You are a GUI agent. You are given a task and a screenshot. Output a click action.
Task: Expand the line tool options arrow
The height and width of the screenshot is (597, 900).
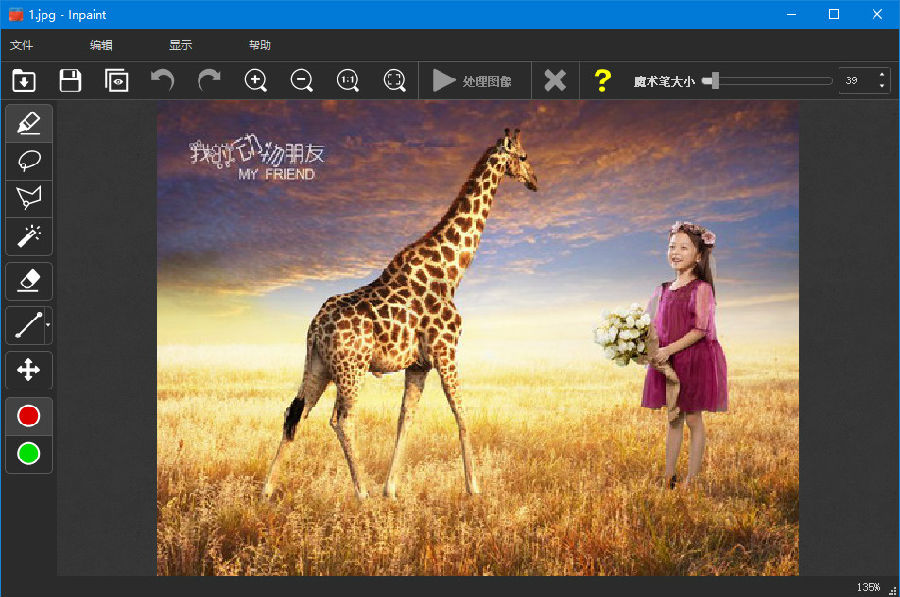coord(48,325)
